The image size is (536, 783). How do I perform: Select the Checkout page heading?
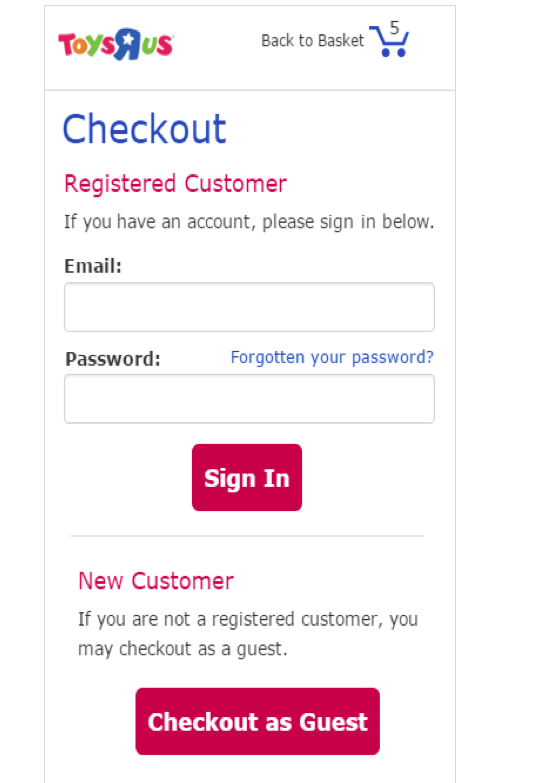point(144,129)
